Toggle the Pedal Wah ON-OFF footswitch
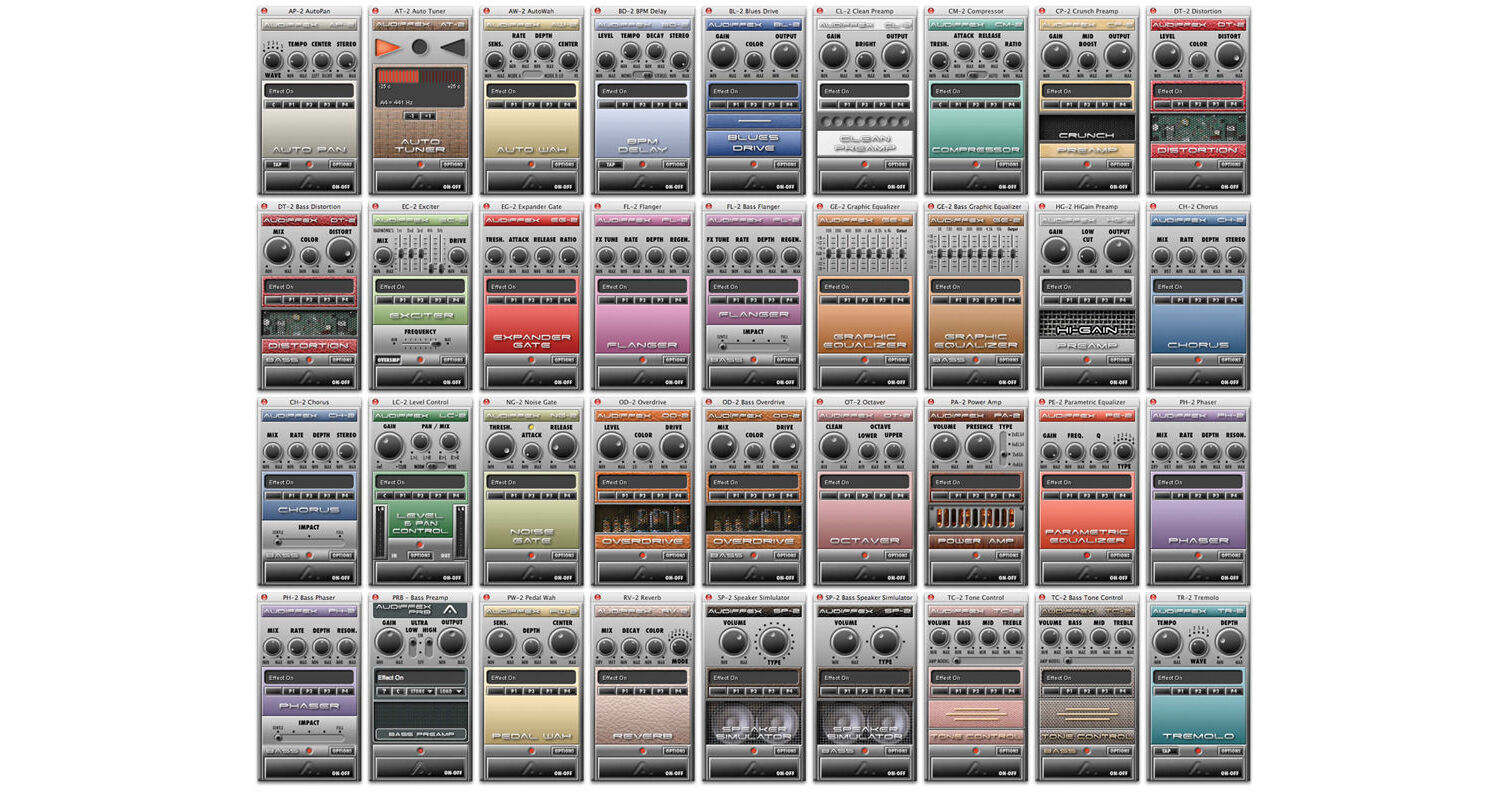1508x792 pixels. coord(531,768)
